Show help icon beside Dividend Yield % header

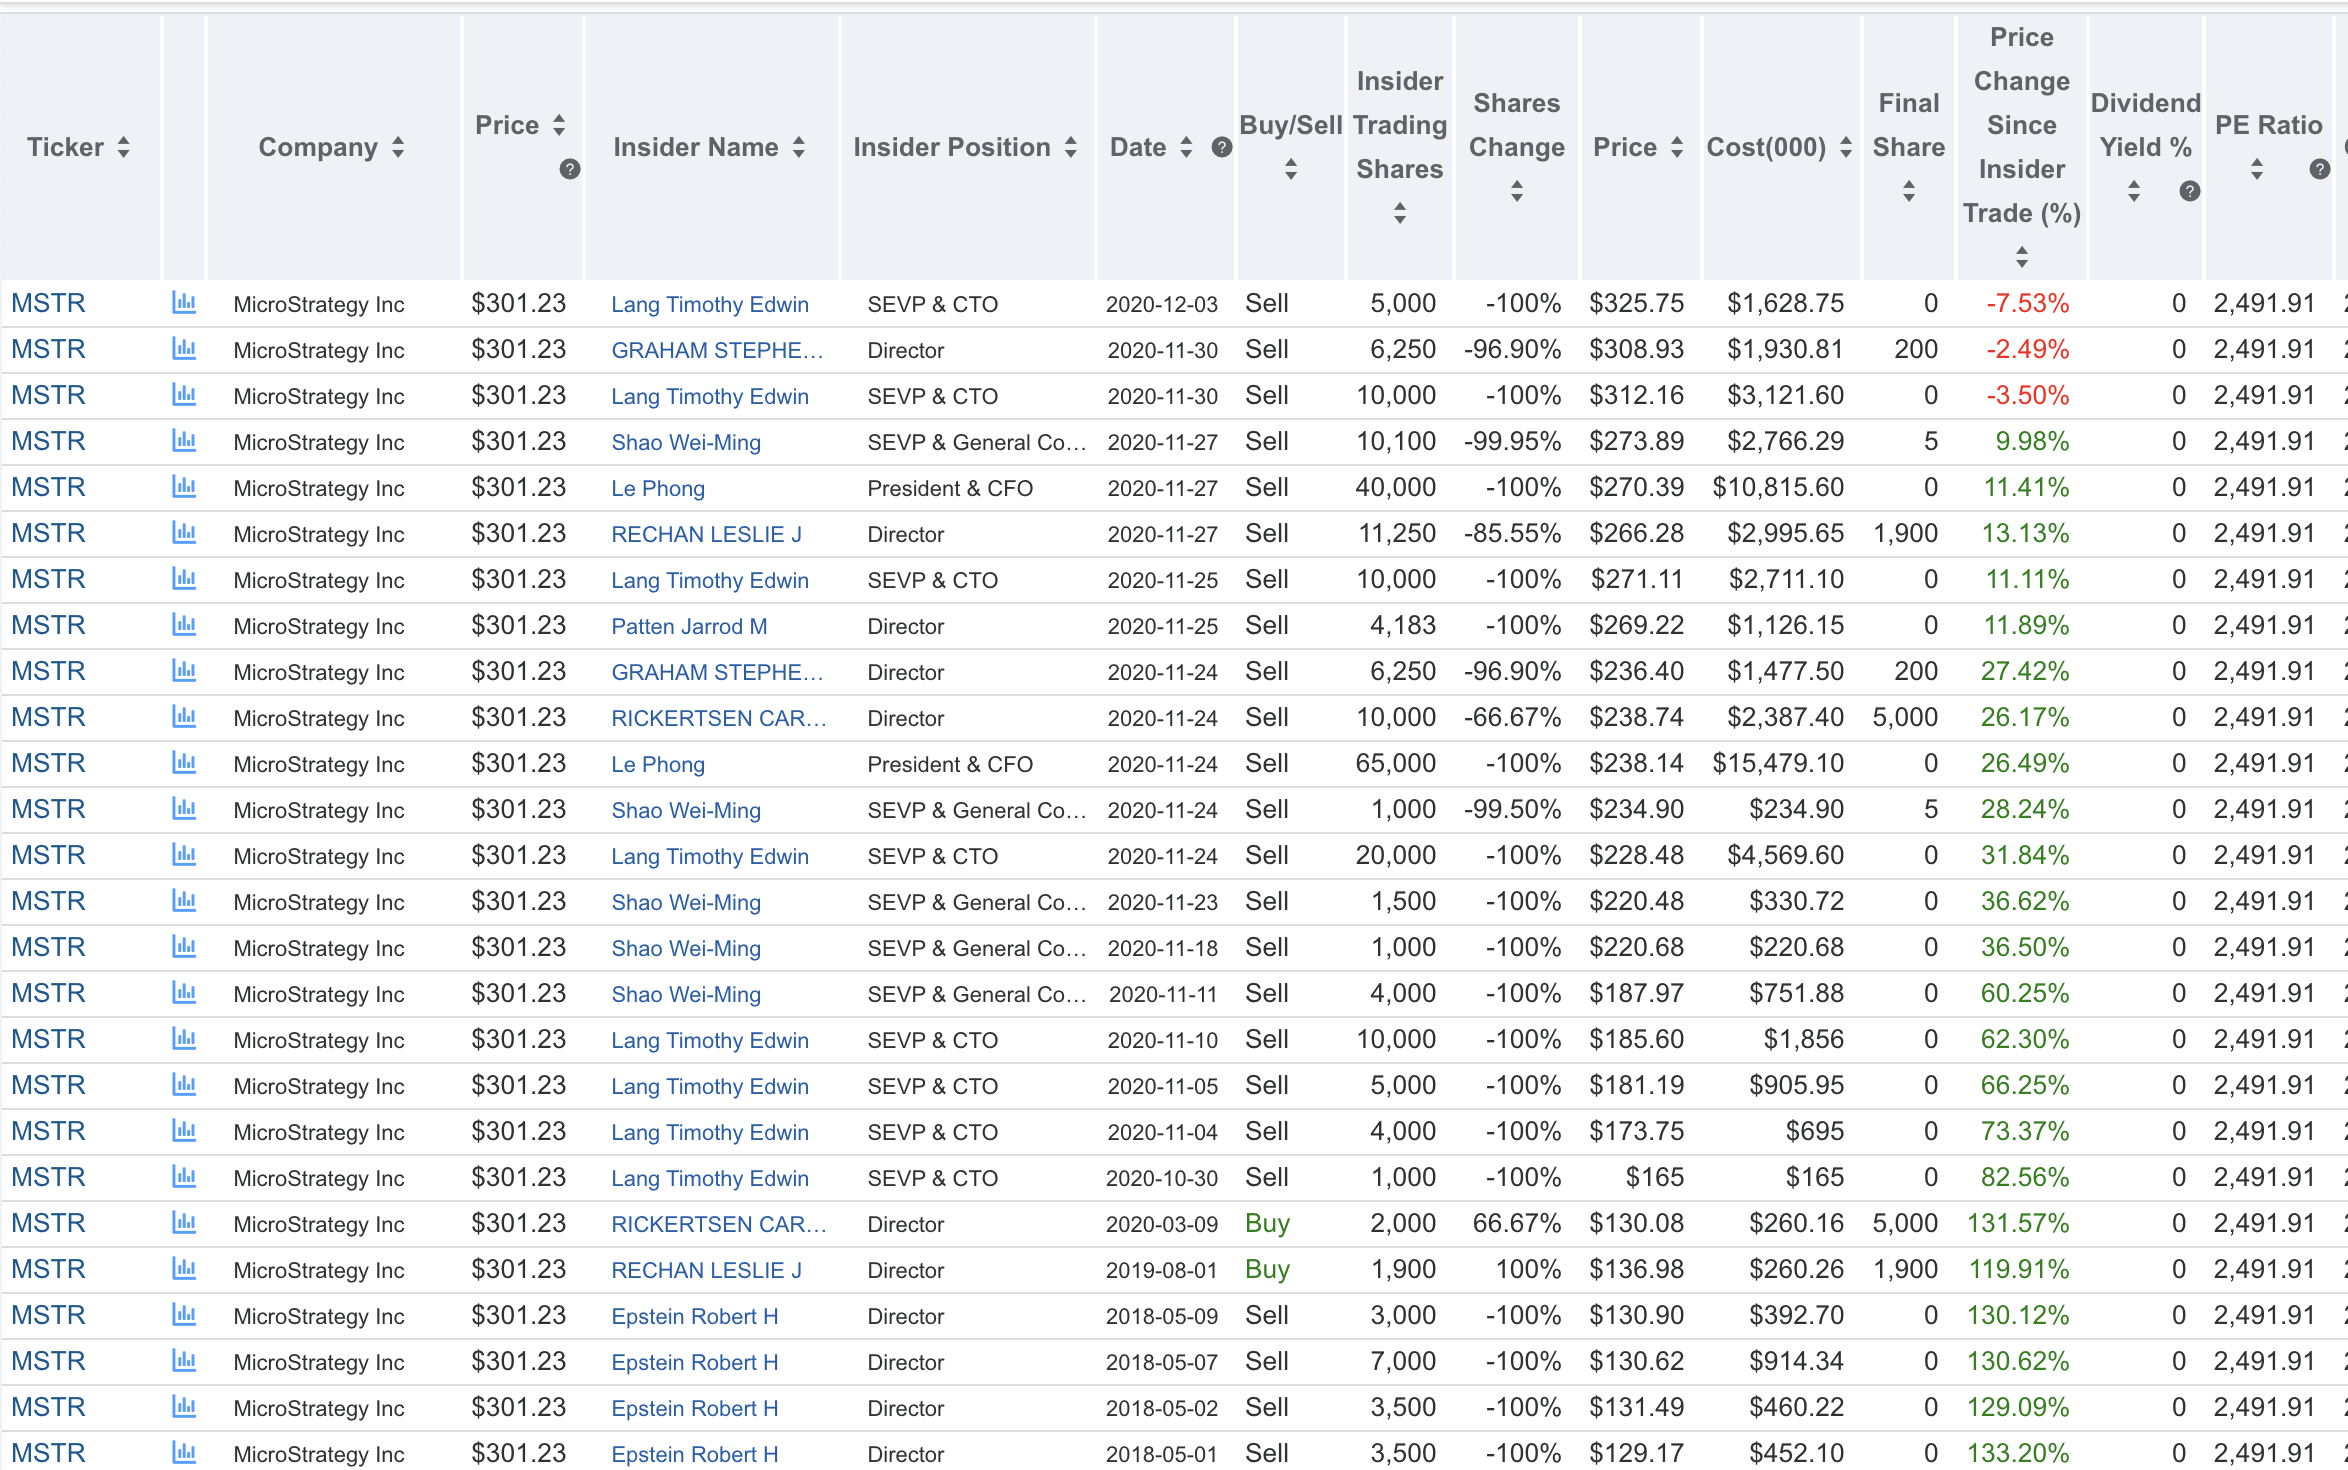(2189, 191)
